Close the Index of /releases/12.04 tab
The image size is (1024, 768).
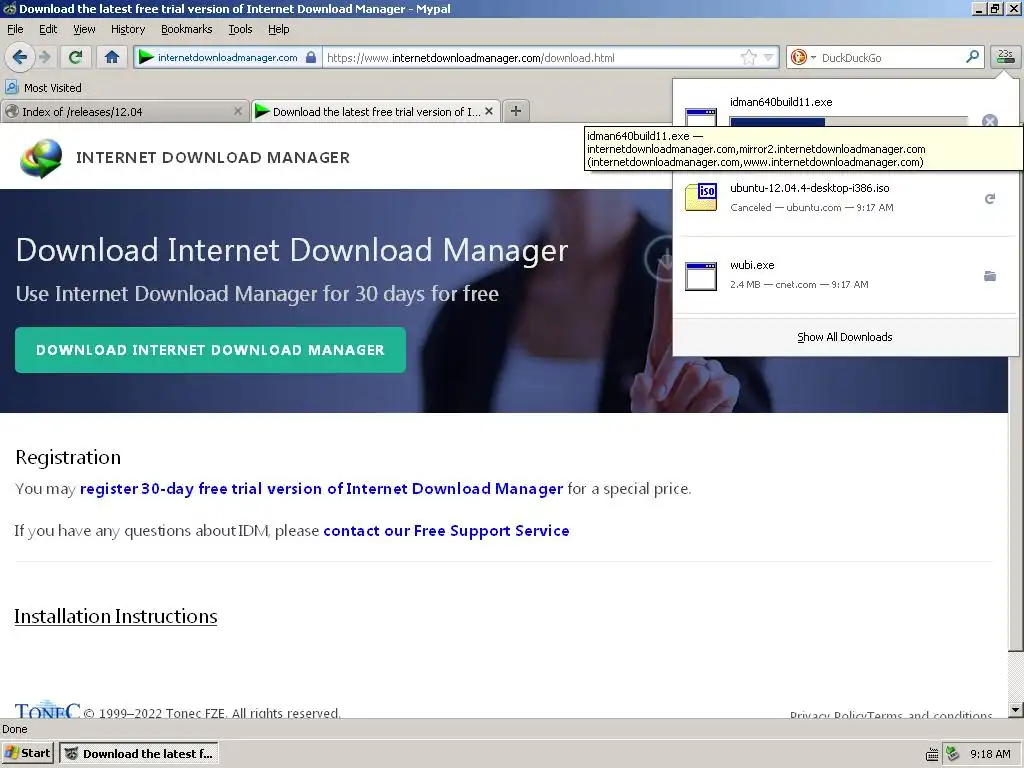(238, 112)
